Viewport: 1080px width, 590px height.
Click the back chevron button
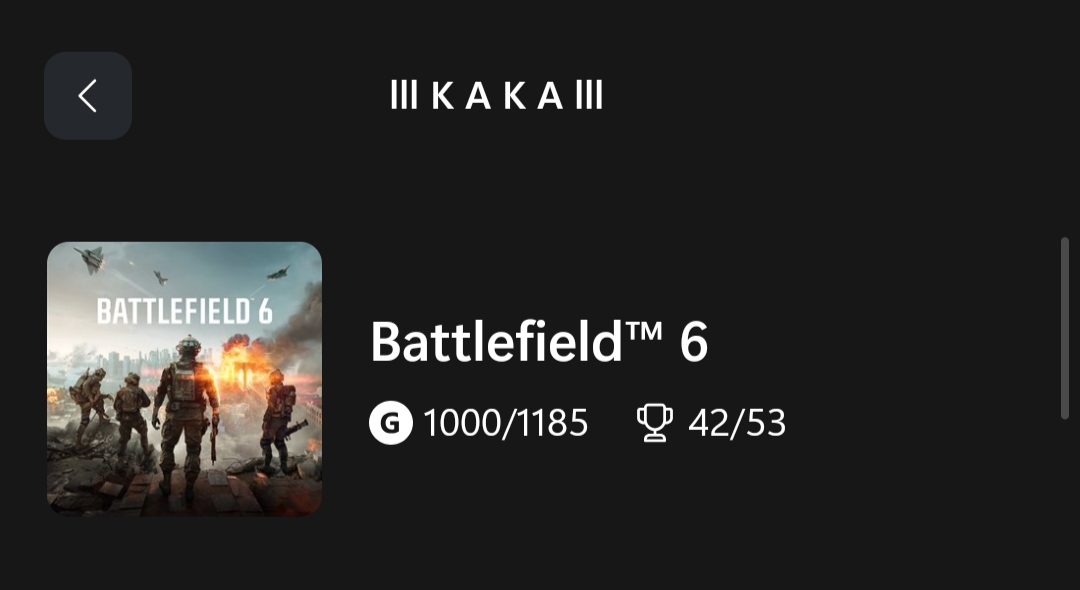pos(88,96)
